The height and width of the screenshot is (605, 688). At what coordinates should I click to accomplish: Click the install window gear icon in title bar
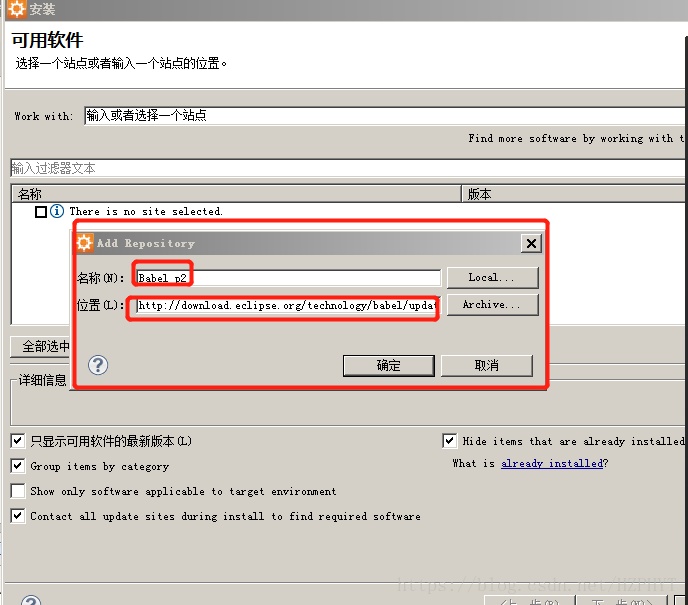16,10
